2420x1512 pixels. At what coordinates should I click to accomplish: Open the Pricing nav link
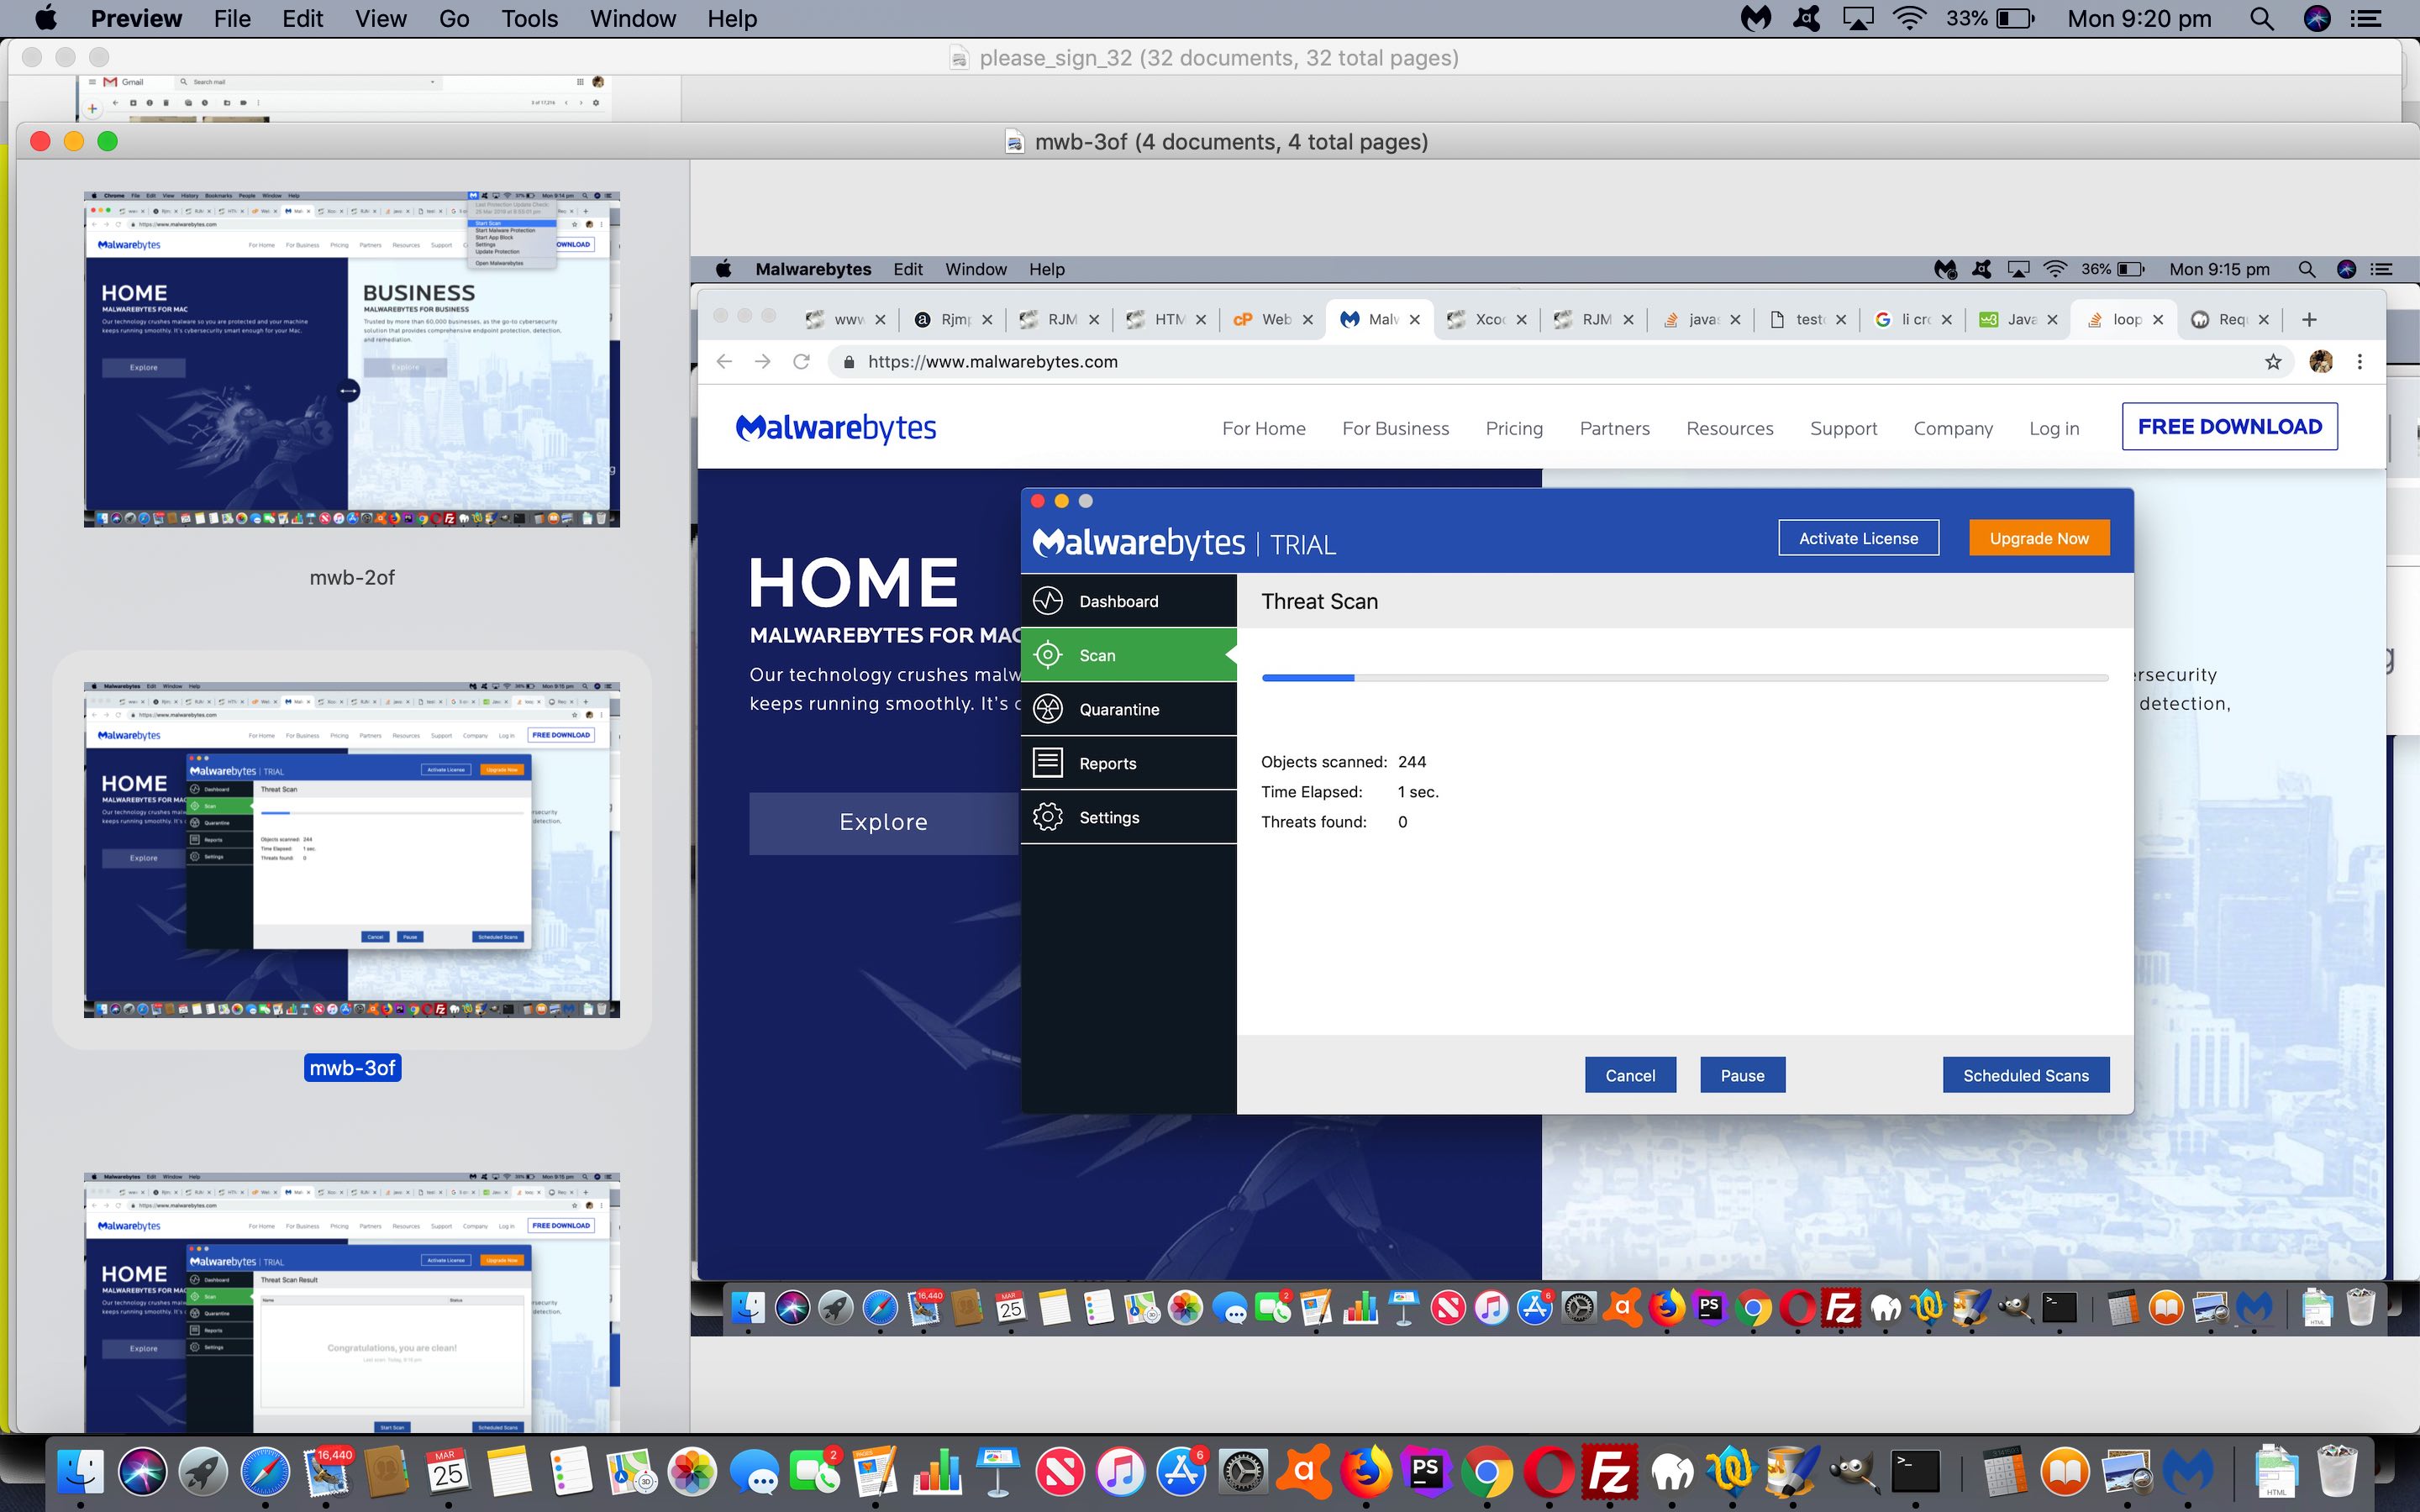[1514, 428]
